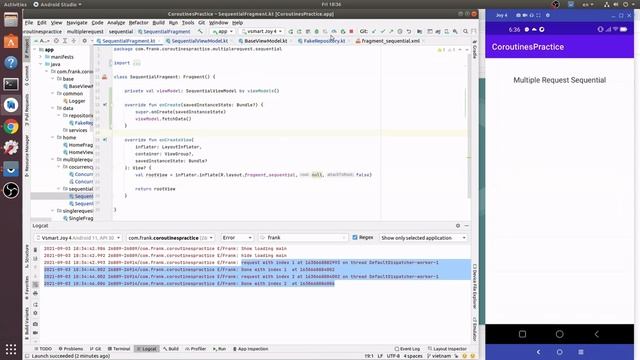This screenshot has height=360, width=640.
Task: Toggle Logcat soft-wrap icon in side strip
Action: [x=36, y=284]
